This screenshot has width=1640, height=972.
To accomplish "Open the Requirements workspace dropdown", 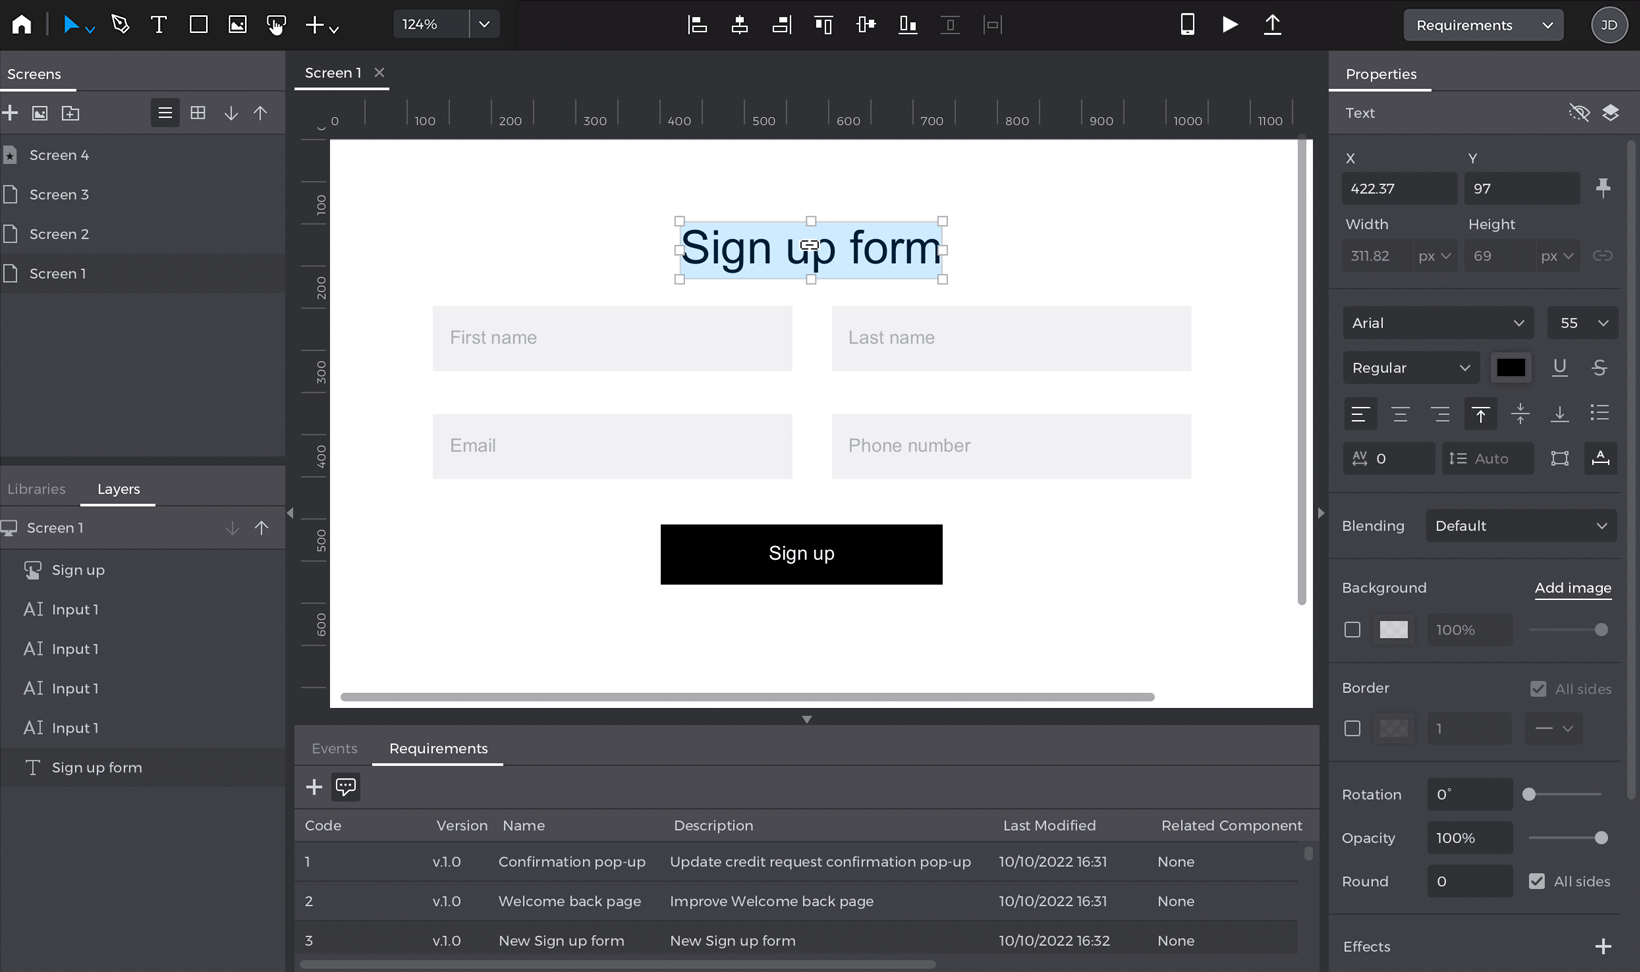I will [1483, 25].
